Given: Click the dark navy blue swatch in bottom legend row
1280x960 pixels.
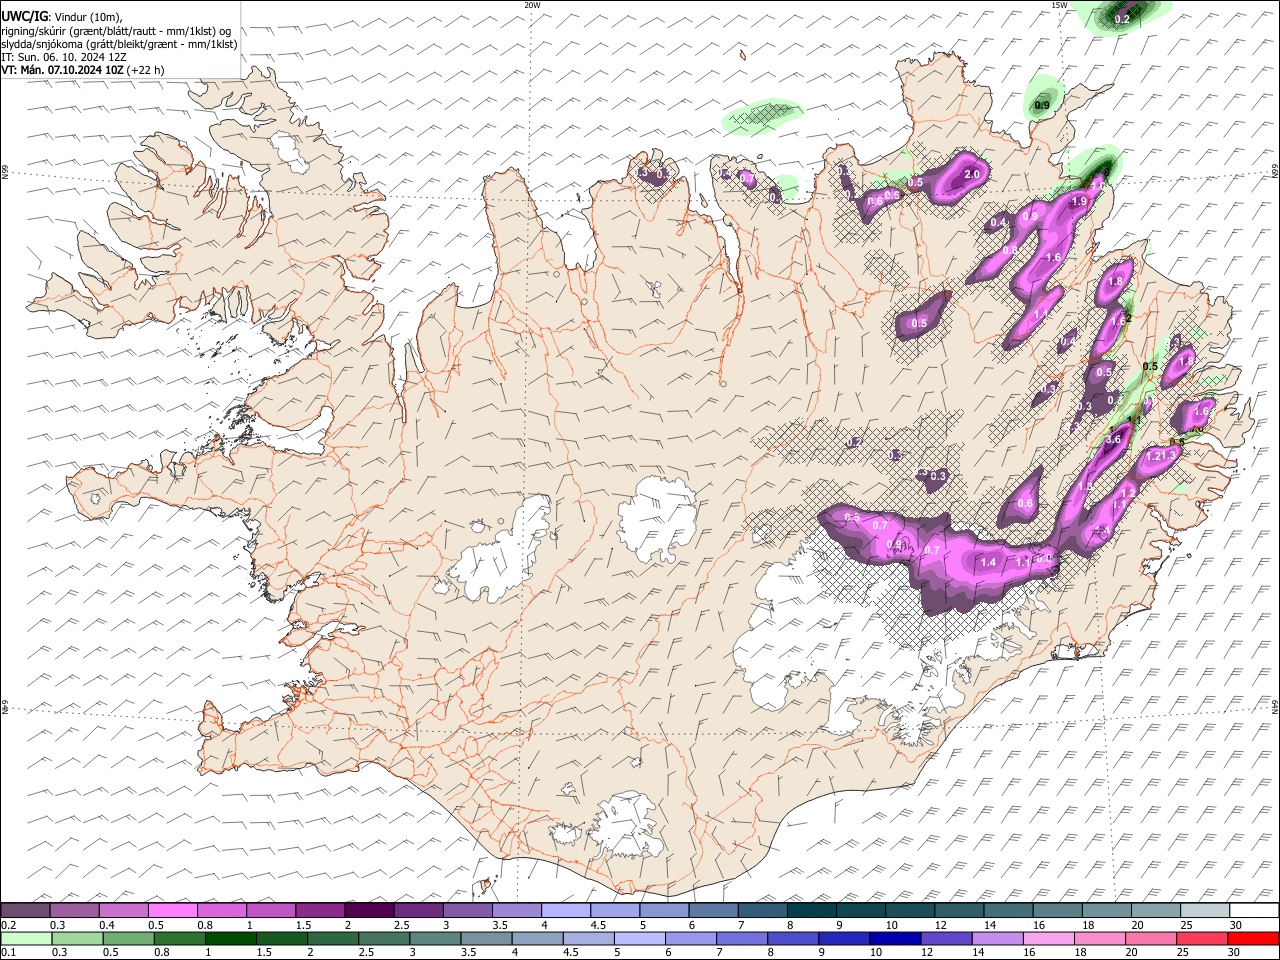Looking at the screenshot, I should [893, 938].
